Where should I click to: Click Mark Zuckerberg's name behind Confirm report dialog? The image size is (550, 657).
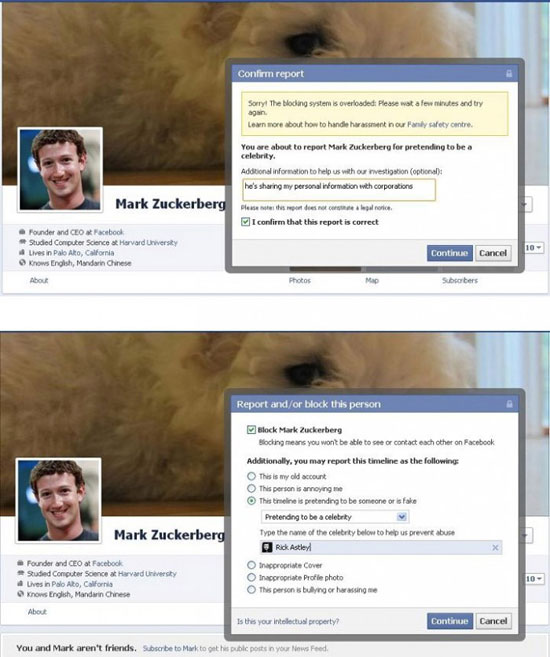click(170, 204)
